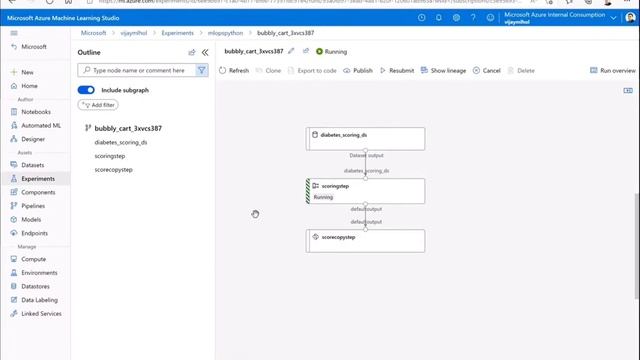Viewport: 640px width, 360px height.
Task: Click Microsoft Azure Machine Learning Studio title
Action: click(x=63, y=18)
